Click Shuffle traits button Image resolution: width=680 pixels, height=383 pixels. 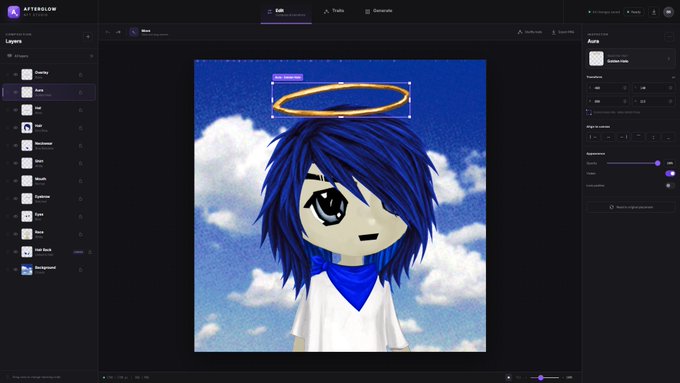(530, 32)
